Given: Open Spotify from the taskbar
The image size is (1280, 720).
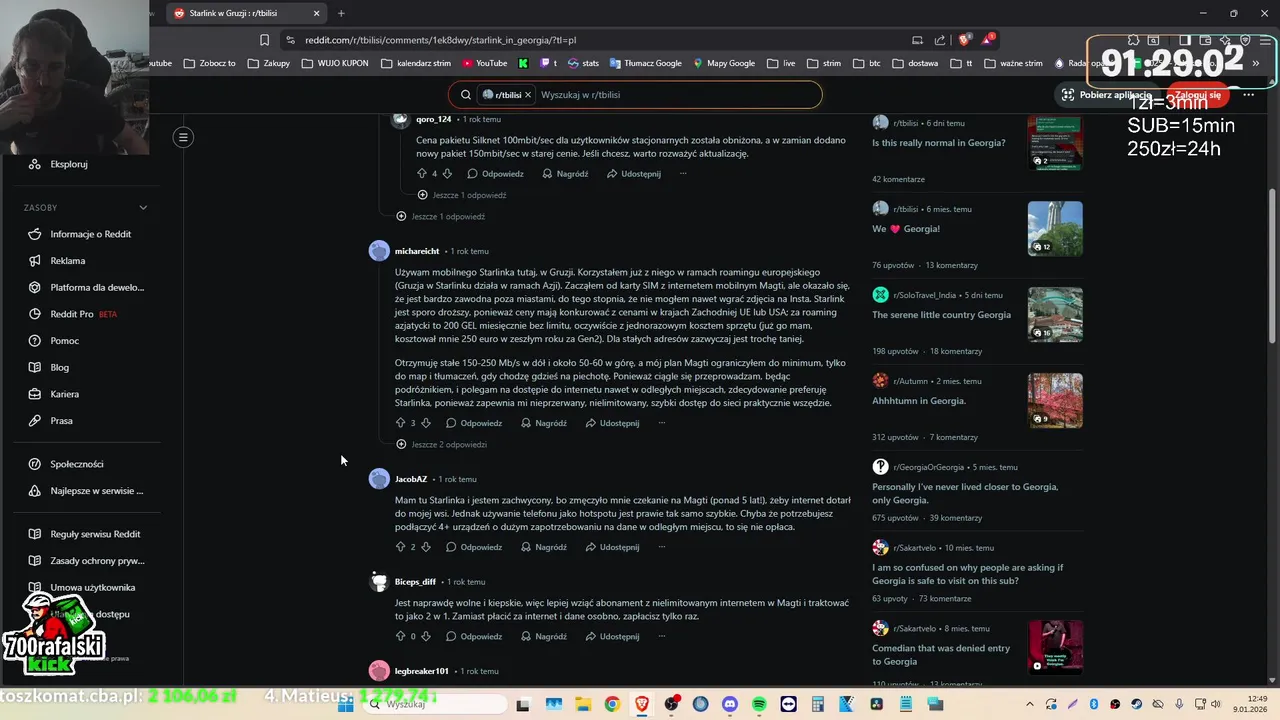Looking at the screenshot, I should 759,704.
